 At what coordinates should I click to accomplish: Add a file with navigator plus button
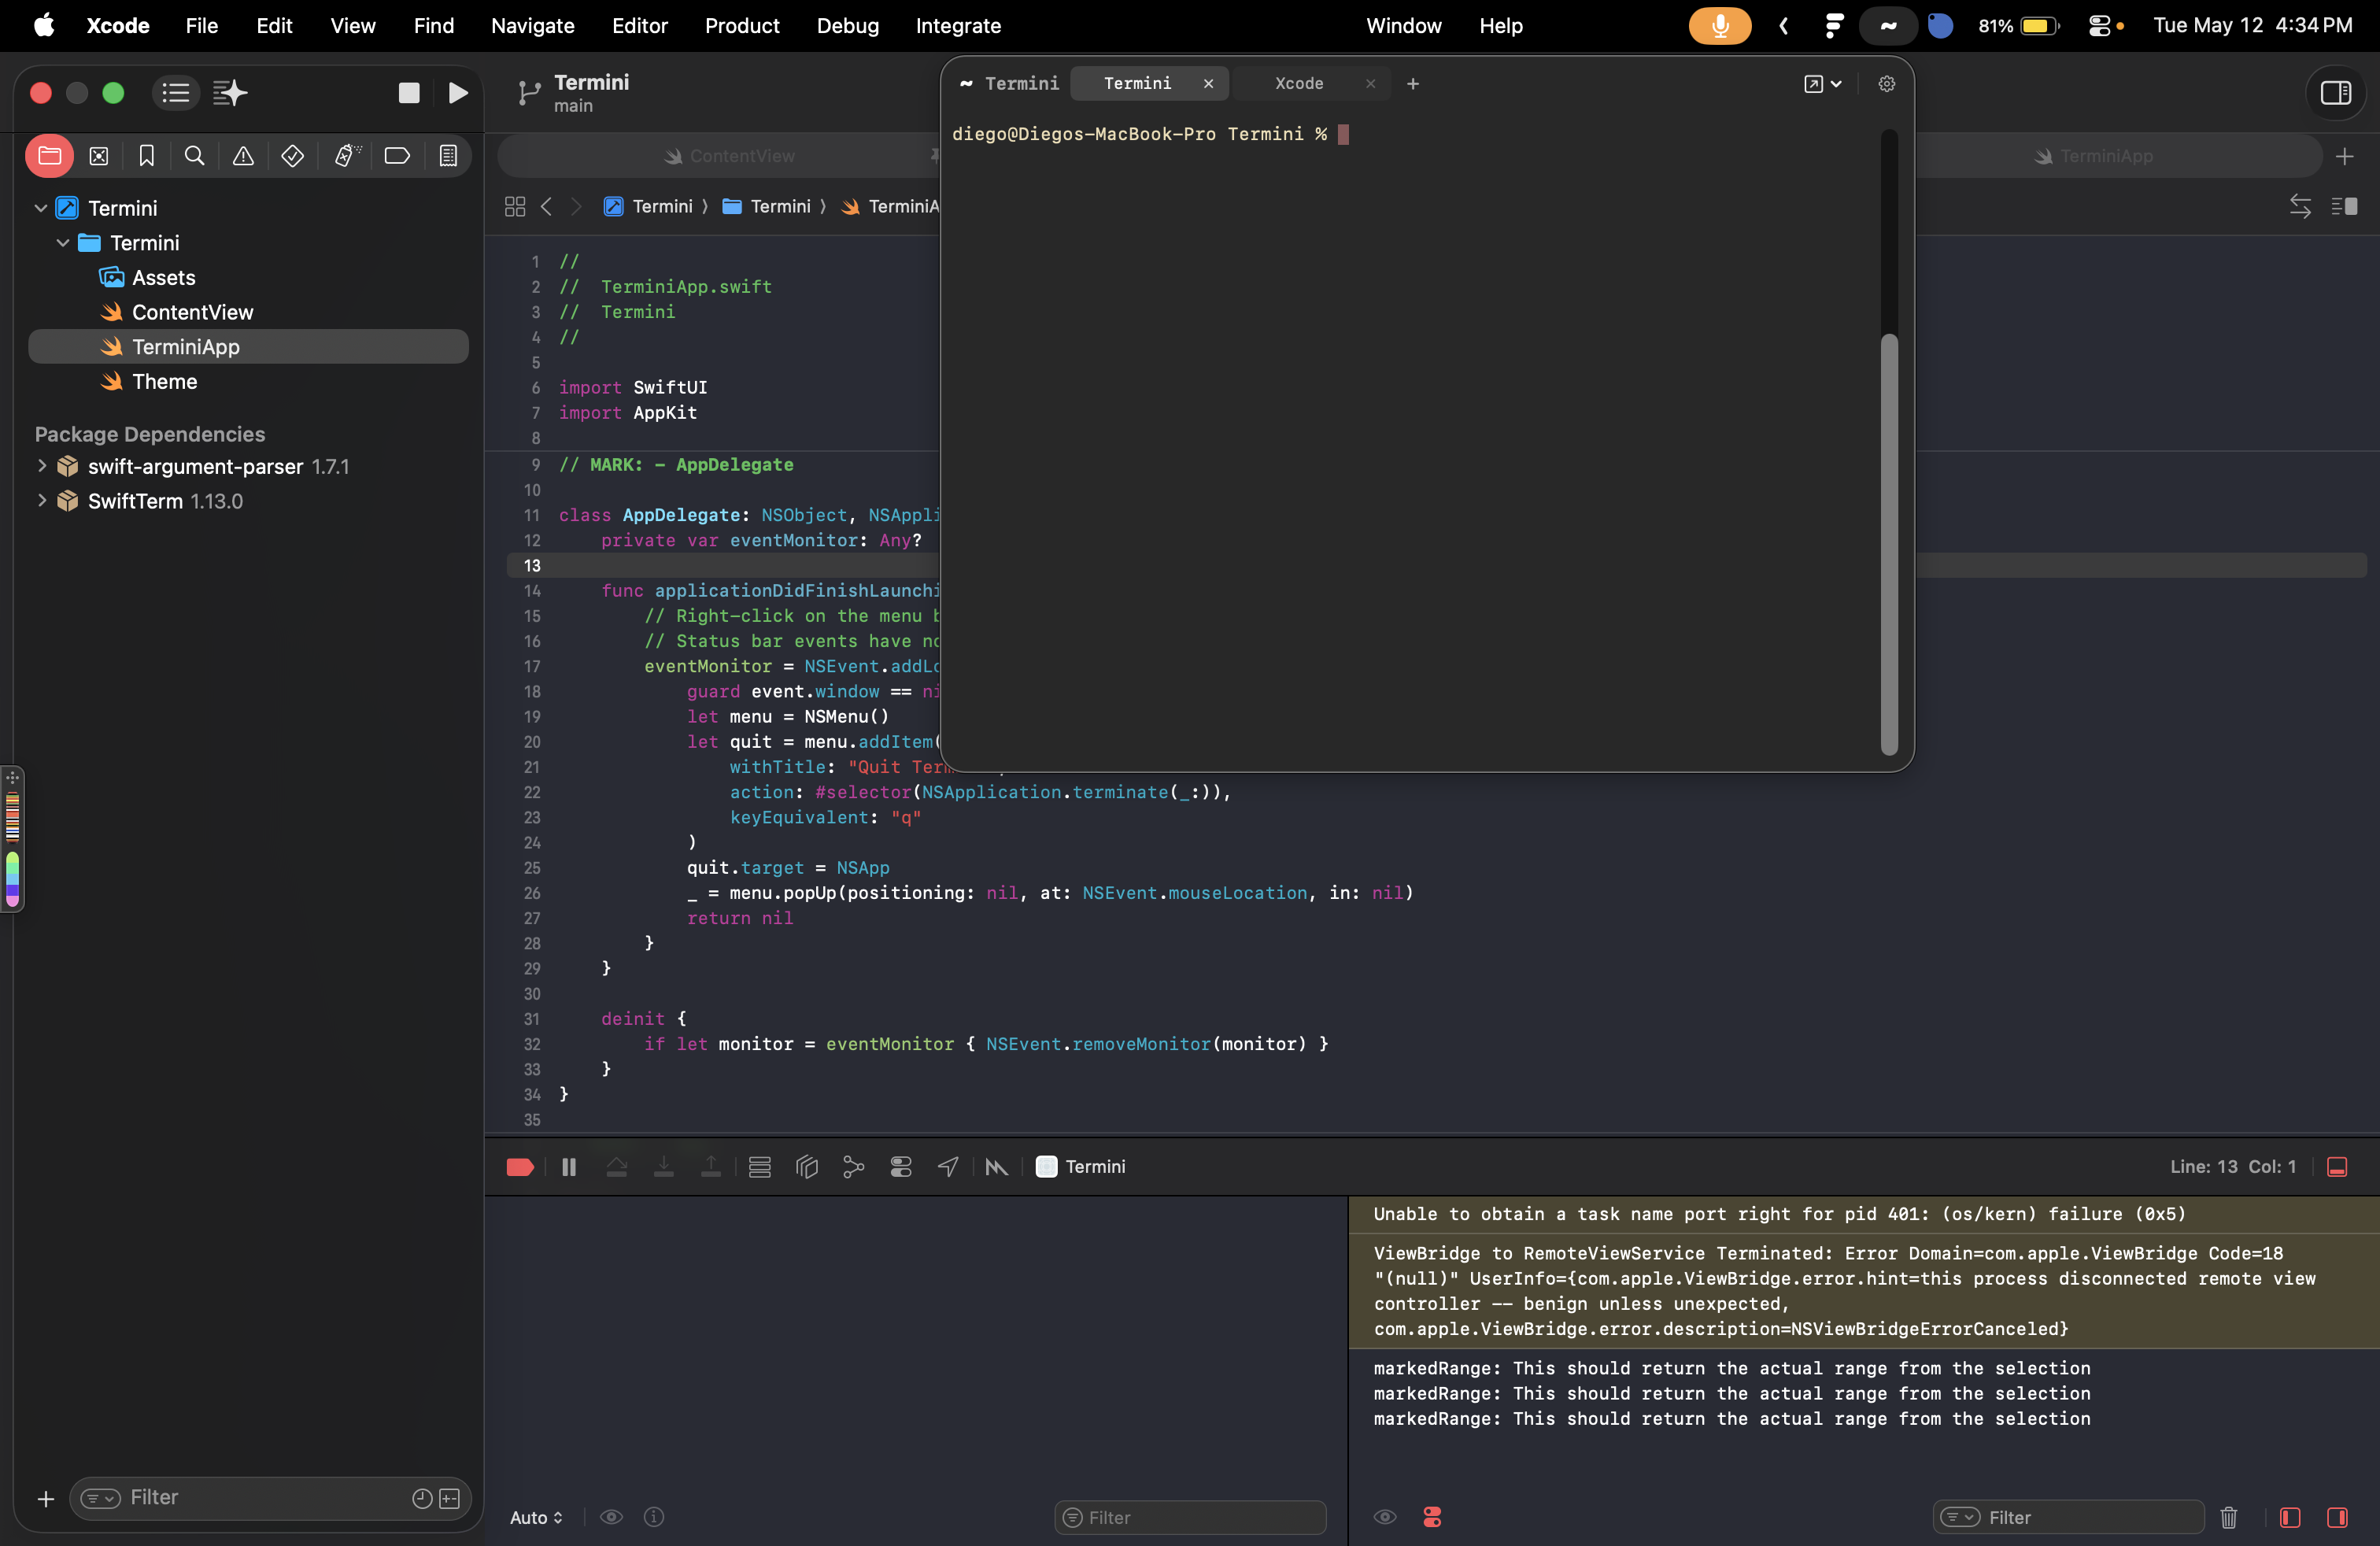tap(45, 1498)
